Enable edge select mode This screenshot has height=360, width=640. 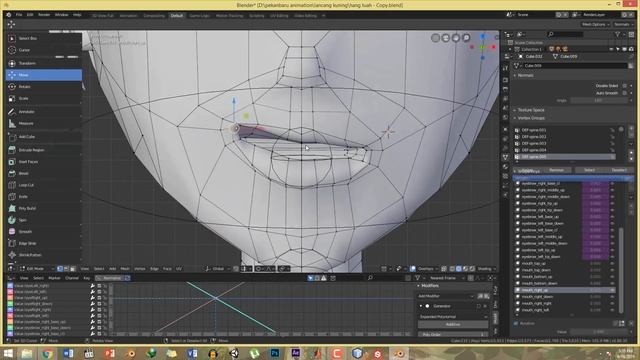pos(67,269)
